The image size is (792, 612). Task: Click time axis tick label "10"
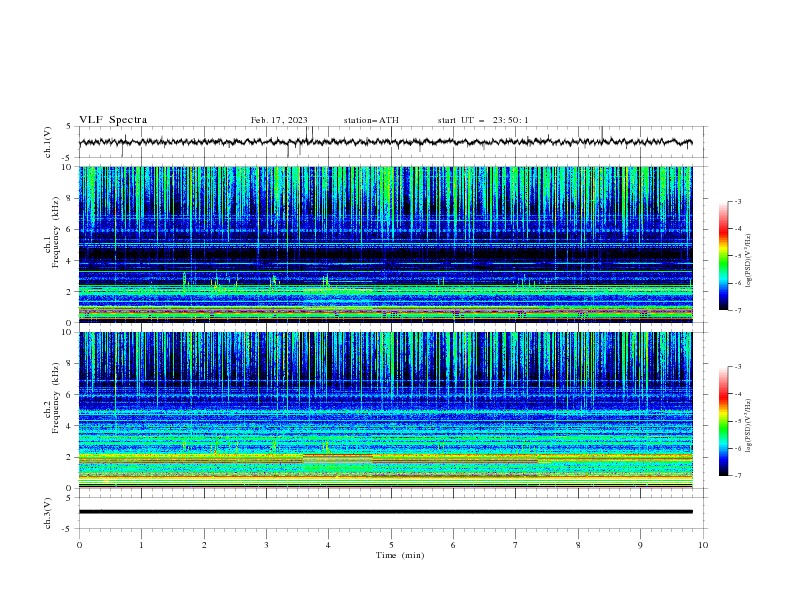[x=703, y=545]
